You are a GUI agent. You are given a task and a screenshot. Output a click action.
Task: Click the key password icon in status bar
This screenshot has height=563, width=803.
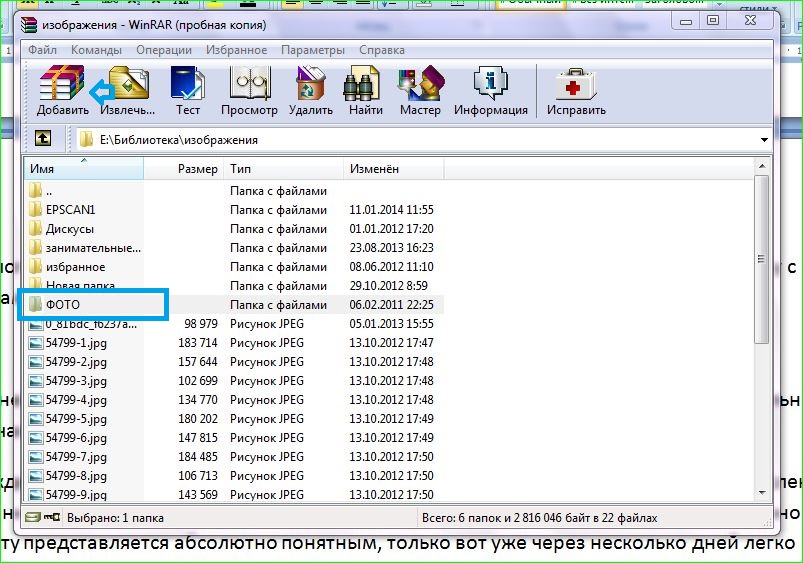(52, 517)
